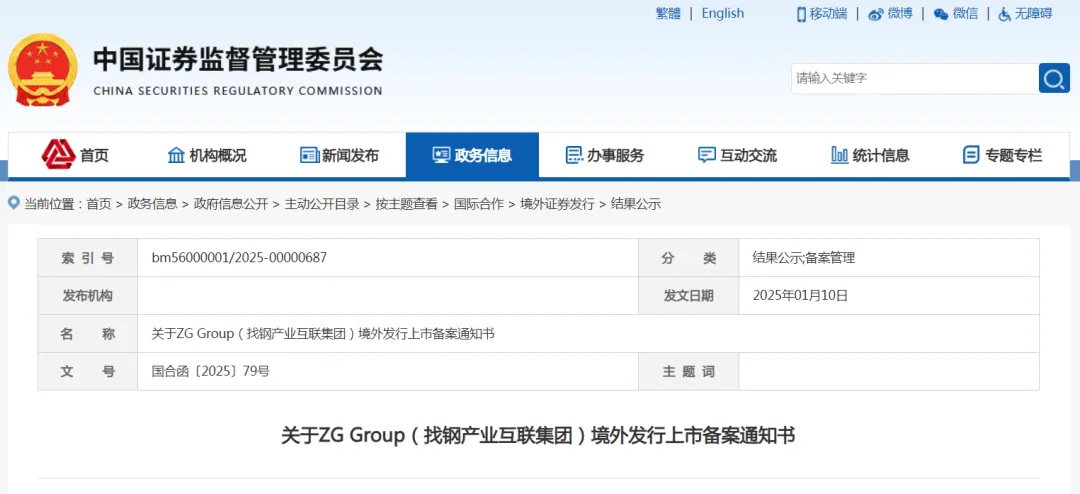This screenshot has width=1080, height=494.
Task: Click the CSRC national emblem logo
Action: tap(42, 70)
